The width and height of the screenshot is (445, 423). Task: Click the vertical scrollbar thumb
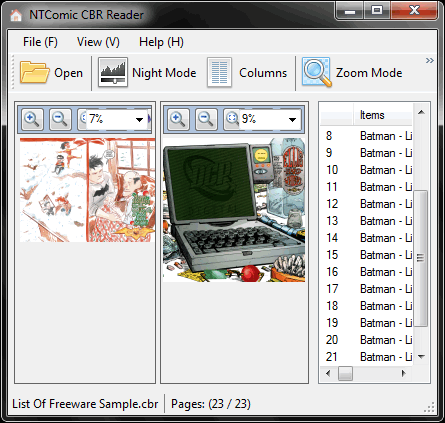421,258
